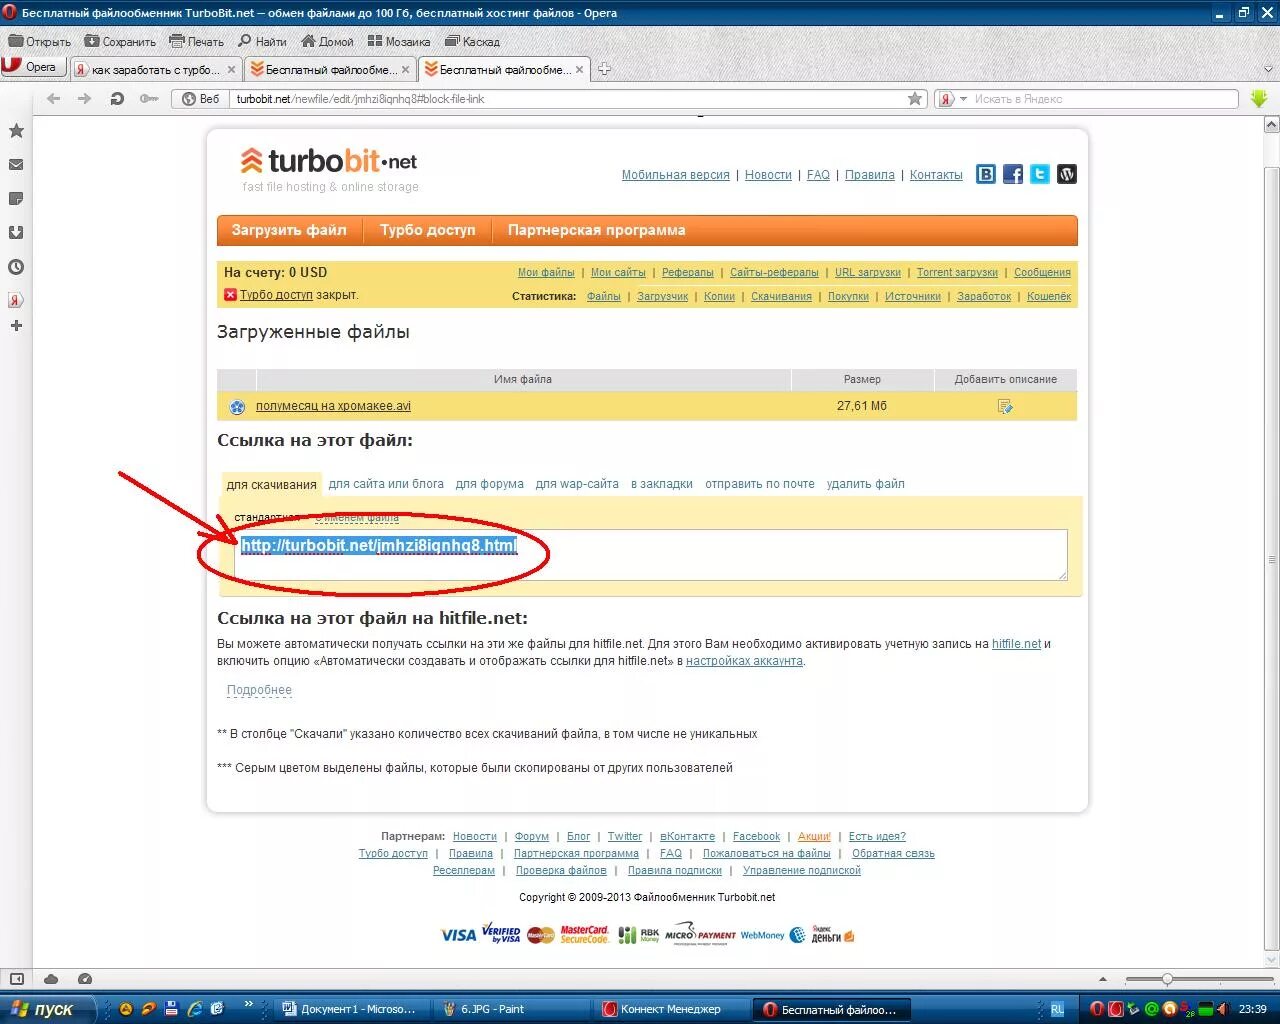Click the password key wand icon
Image resolution: width=1280 pixels, height=1024 pixels.
149,99
